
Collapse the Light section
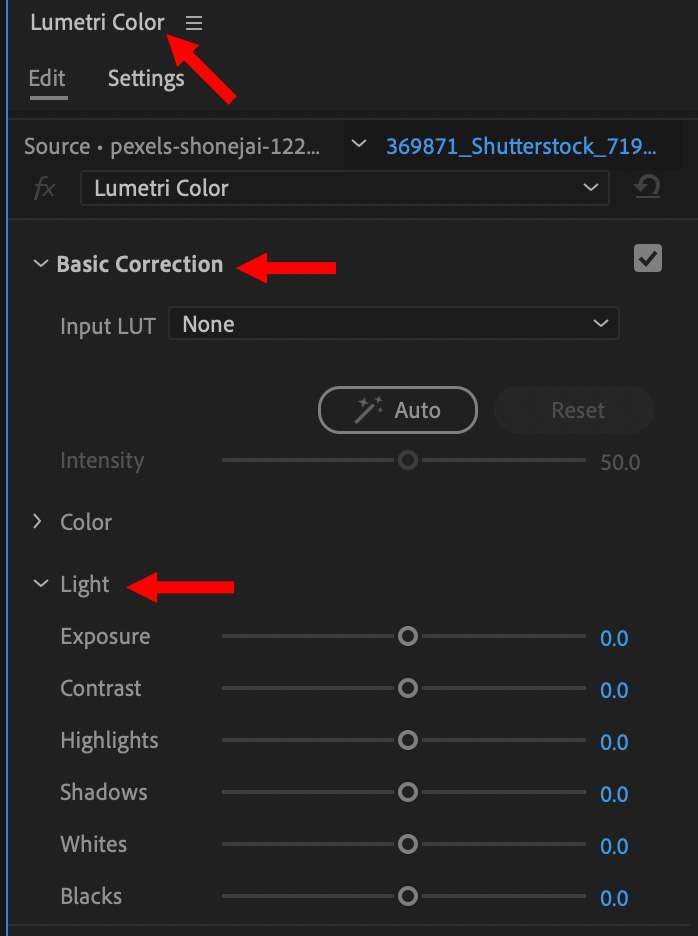click(41, 584)
